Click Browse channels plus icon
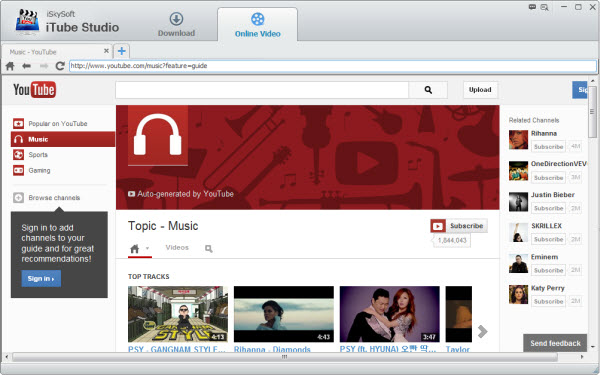 point(18,198)
